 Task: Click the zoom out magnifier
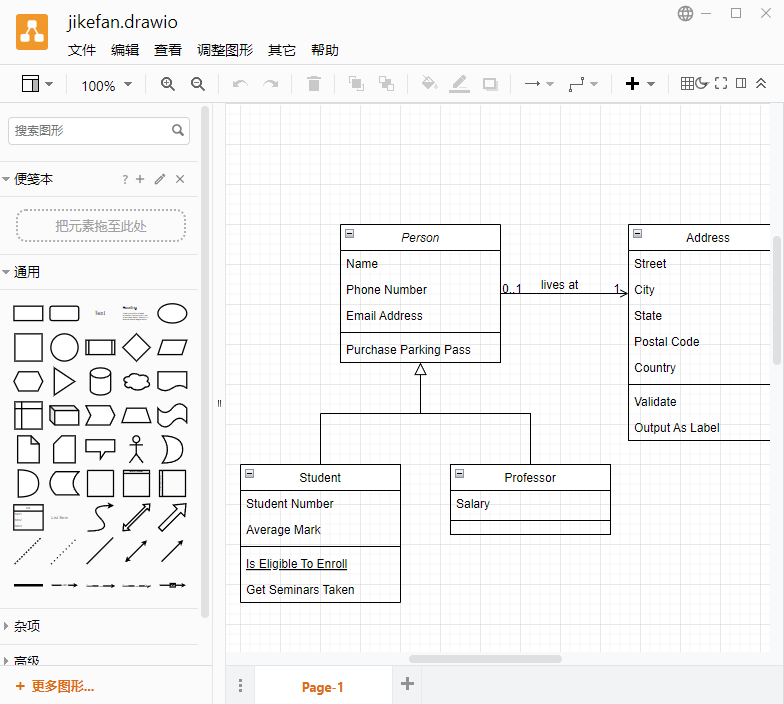coord(198,84)
